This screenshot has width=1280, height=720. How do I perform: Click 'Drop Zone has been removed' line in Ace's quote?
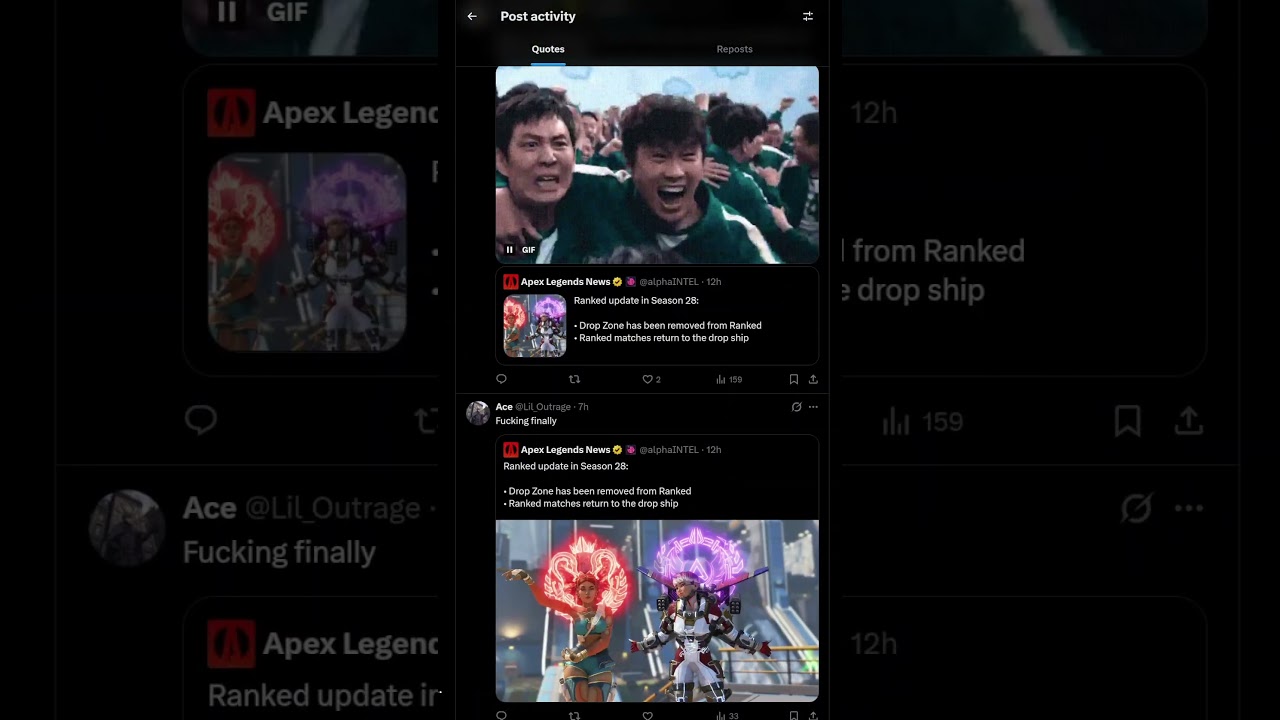[x=597, y=491]
